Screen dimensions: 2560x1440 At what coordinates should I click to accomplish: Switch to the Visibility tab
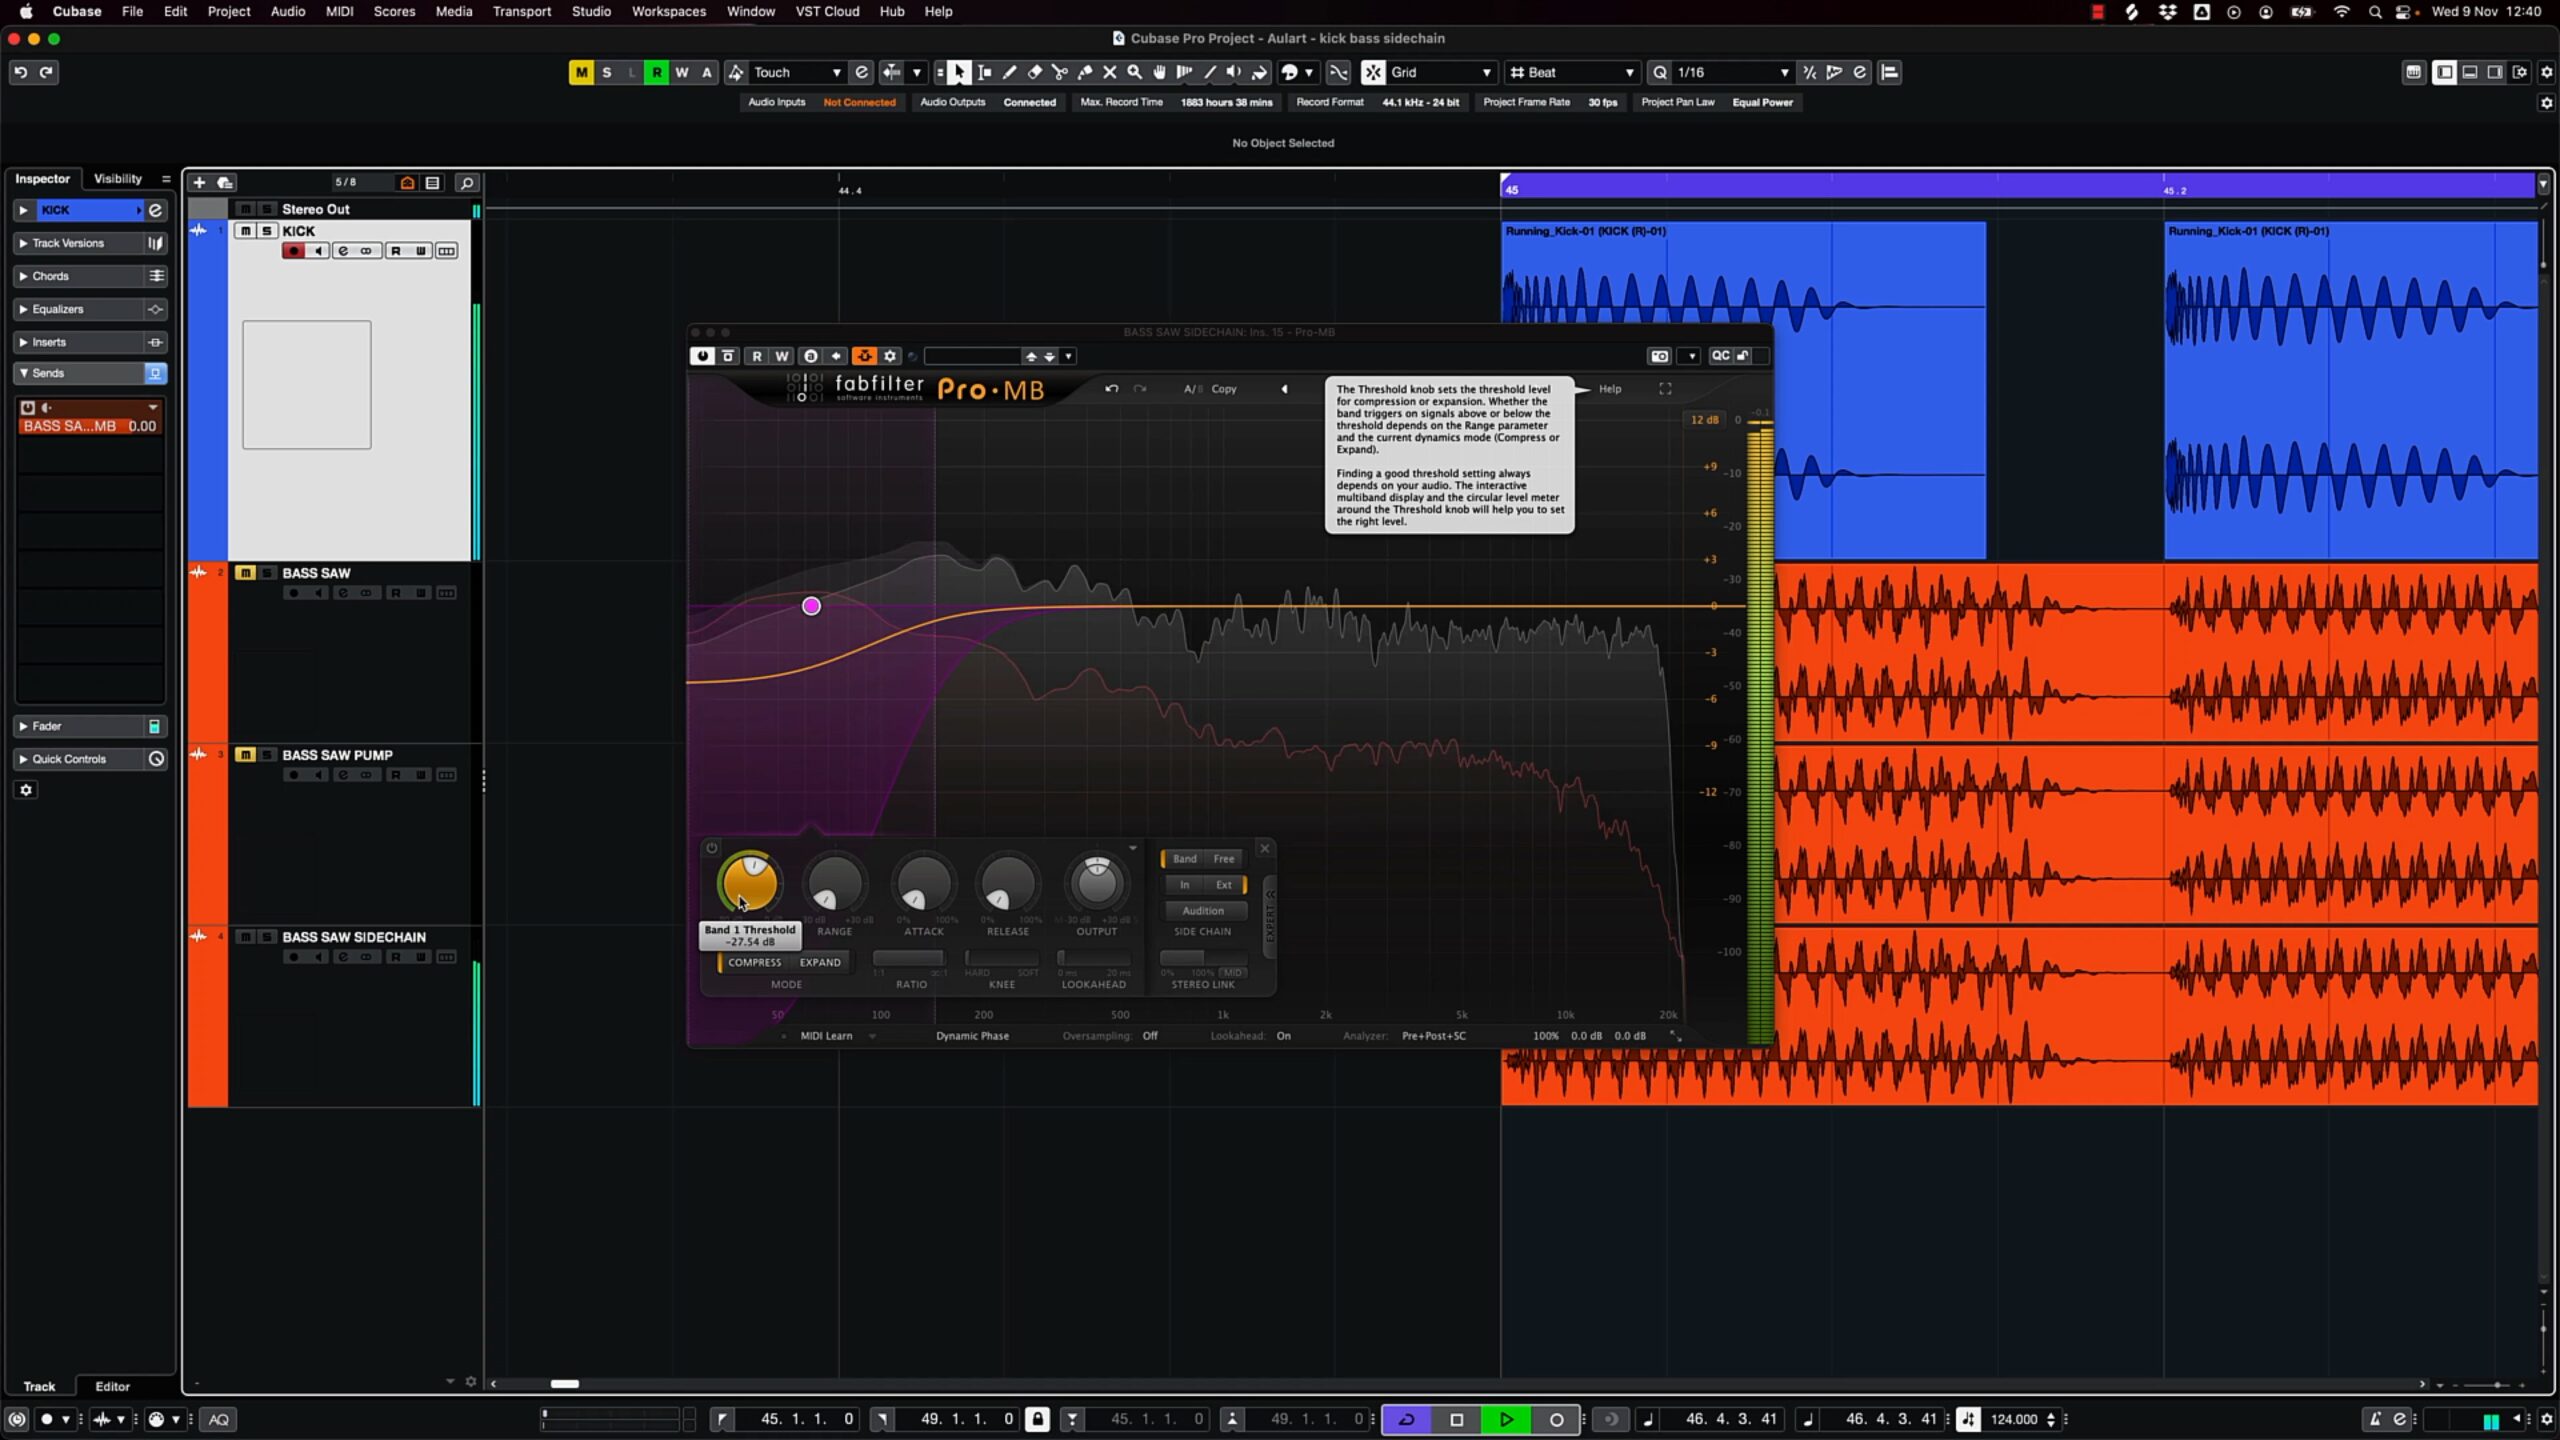tap(118, 178)
